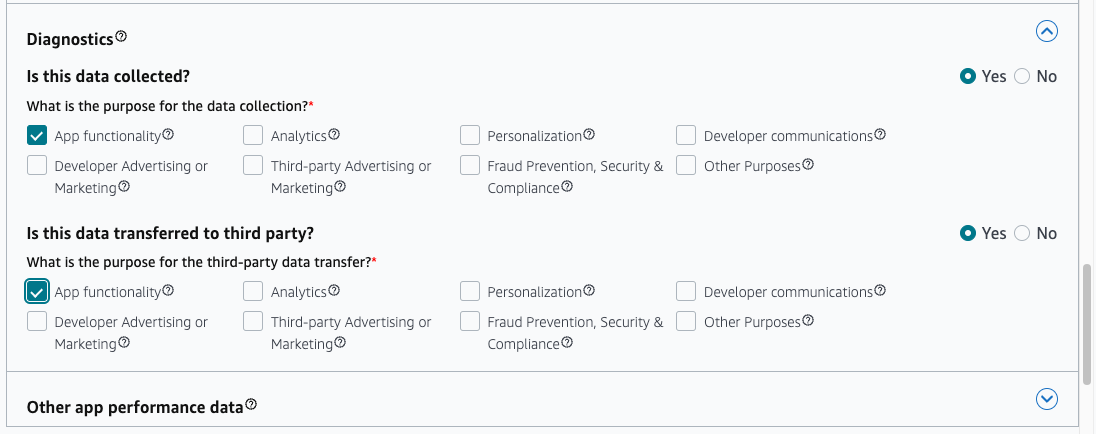Check Analytics for third-party data transfer
The width and height of the screenshot is (1096, 434).
[x=253, y=291]
